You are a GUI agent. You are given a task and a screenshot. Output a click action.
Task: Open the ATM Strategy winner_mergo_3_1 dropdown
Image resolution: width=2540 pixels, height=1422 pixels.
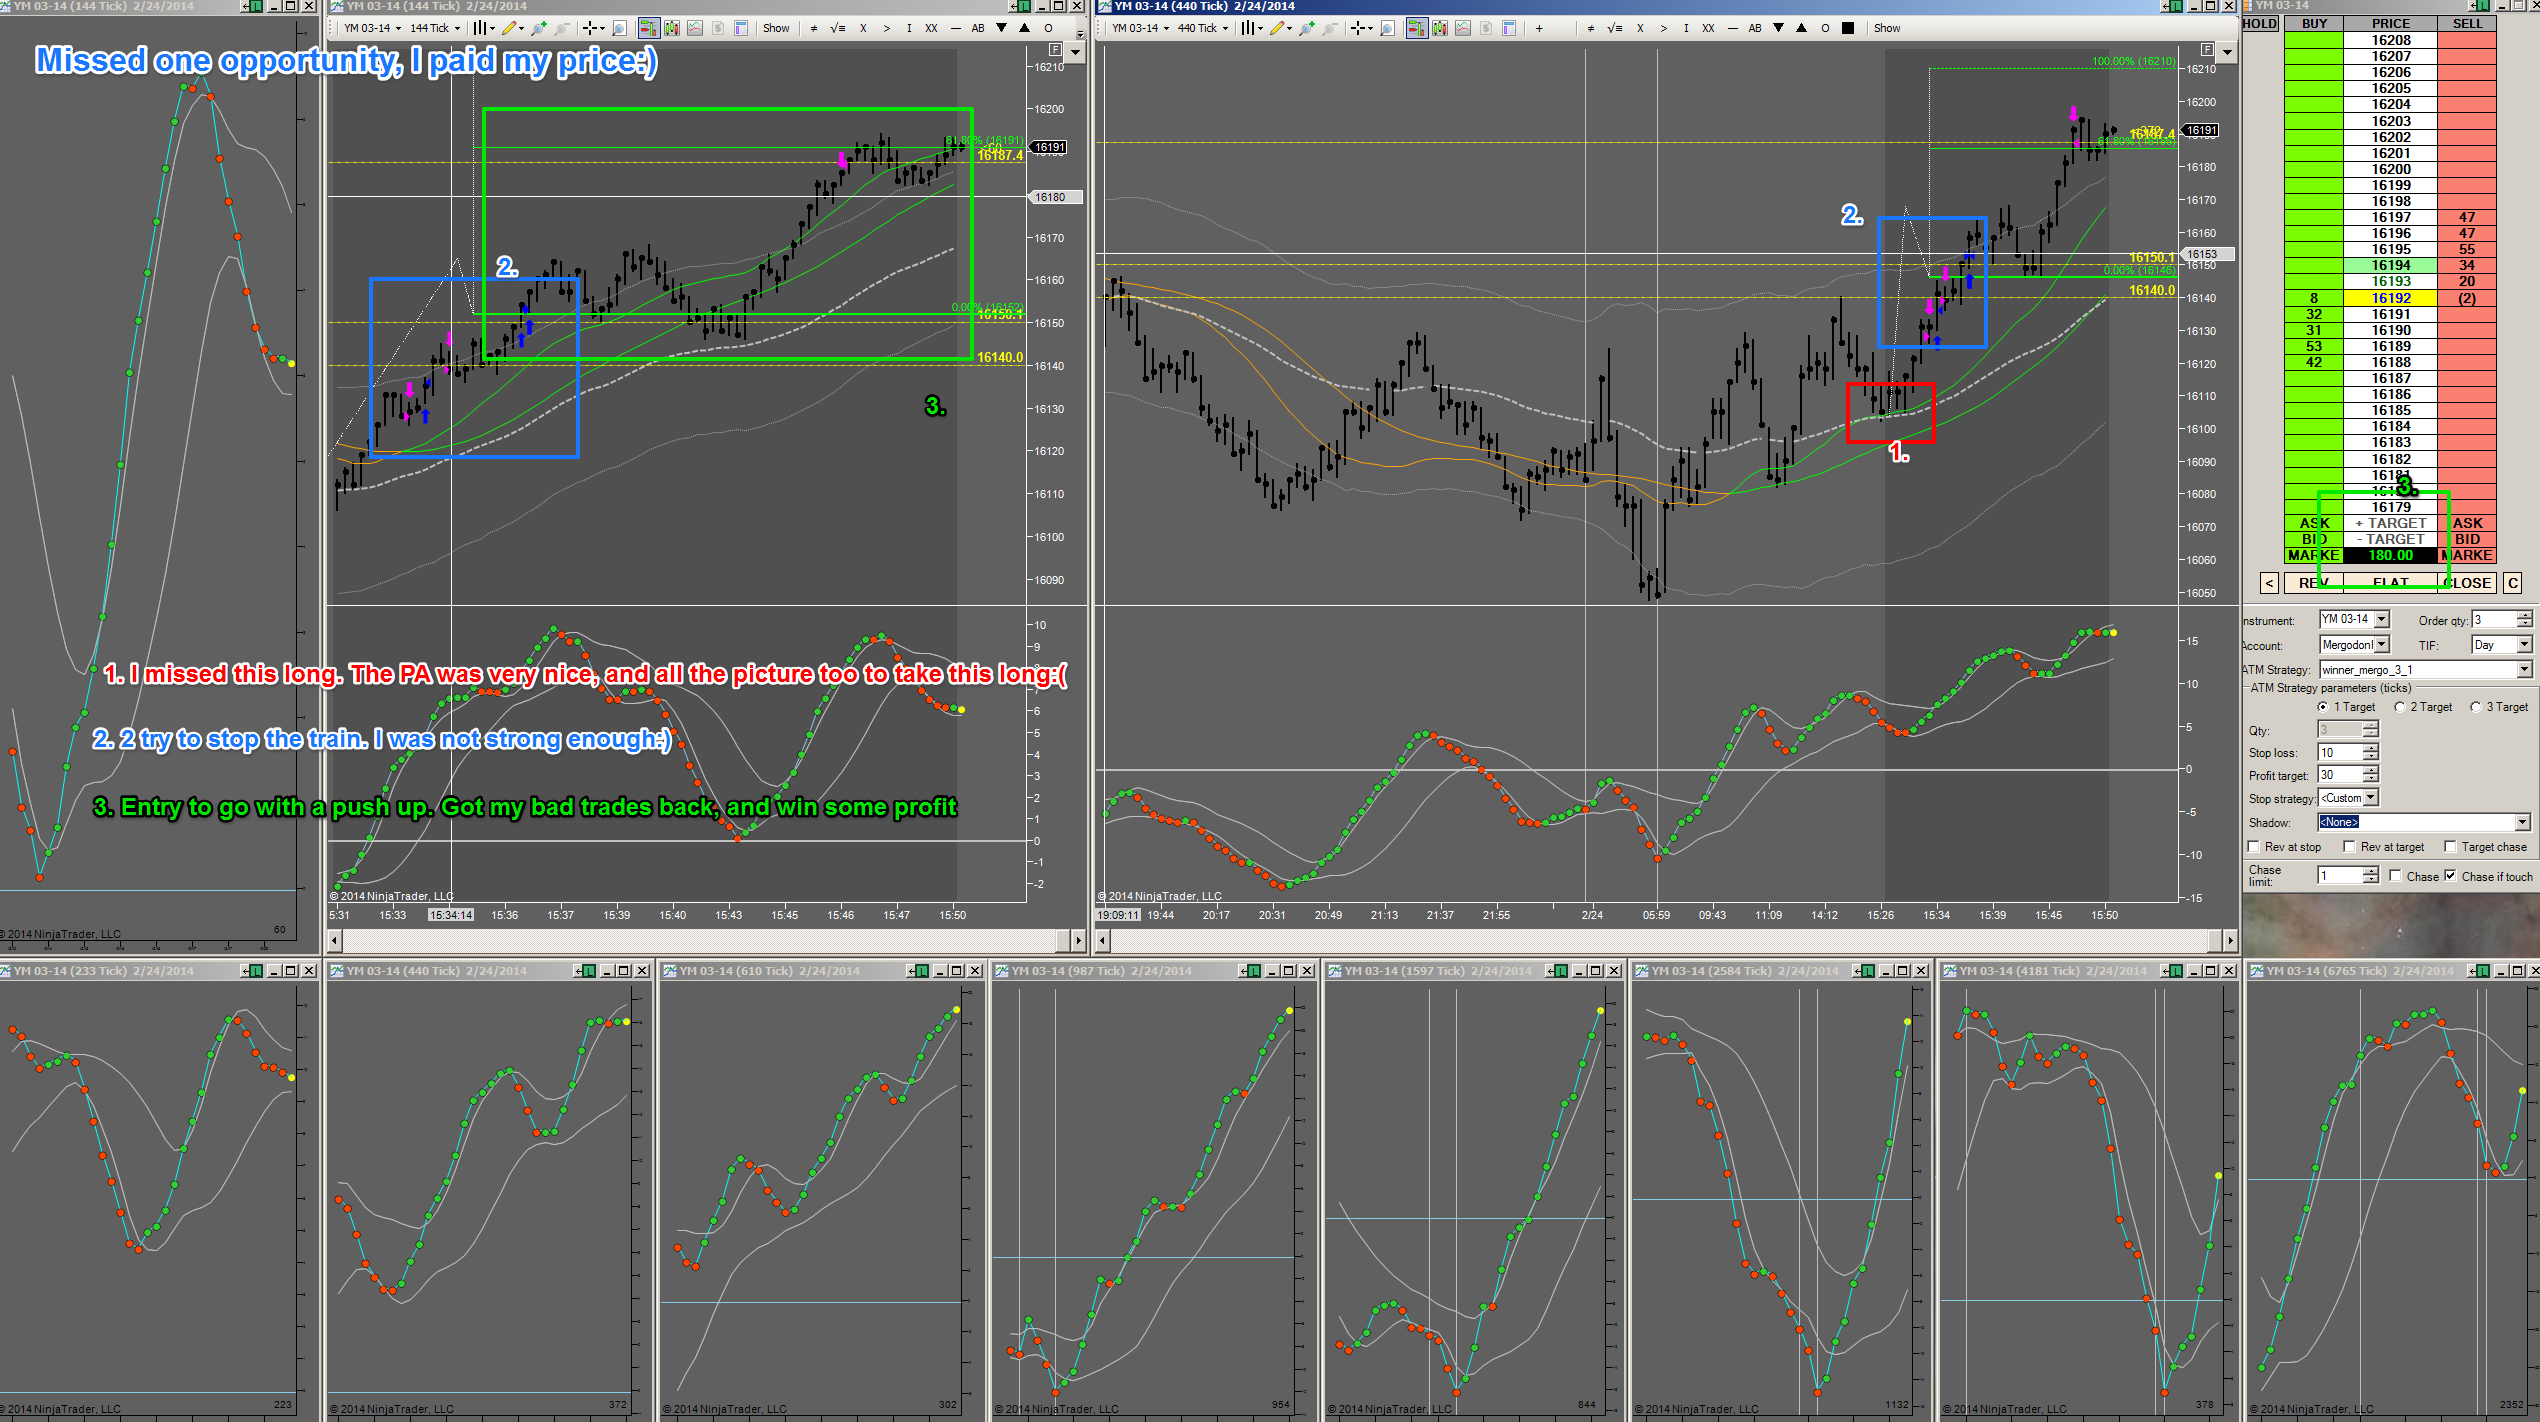pos(2524,670)
